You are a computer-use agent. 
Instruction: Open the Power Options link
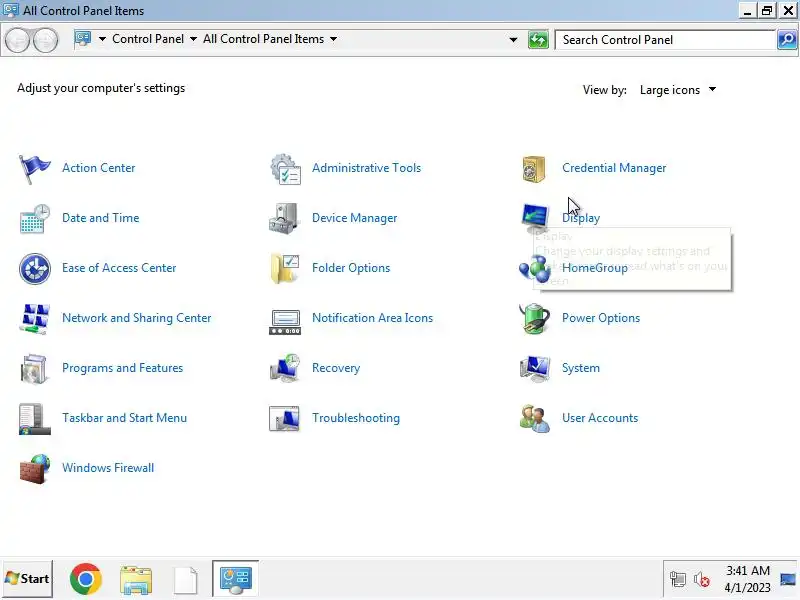[x=601, y=318]
